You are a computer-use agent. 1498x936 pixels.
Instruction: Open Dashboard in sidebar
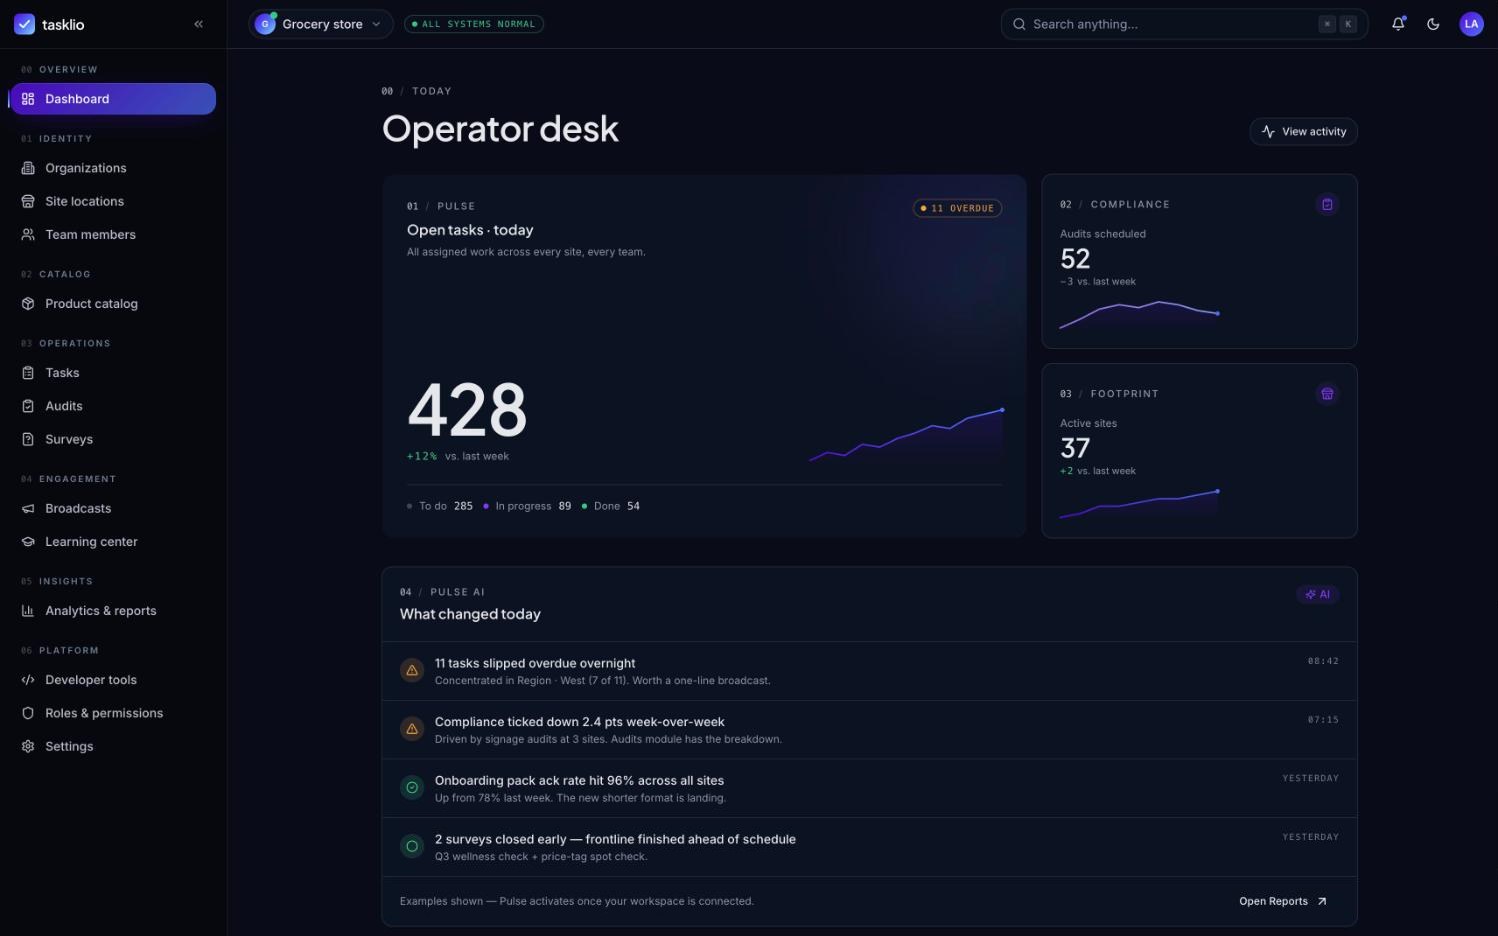[x=112, y=99]
